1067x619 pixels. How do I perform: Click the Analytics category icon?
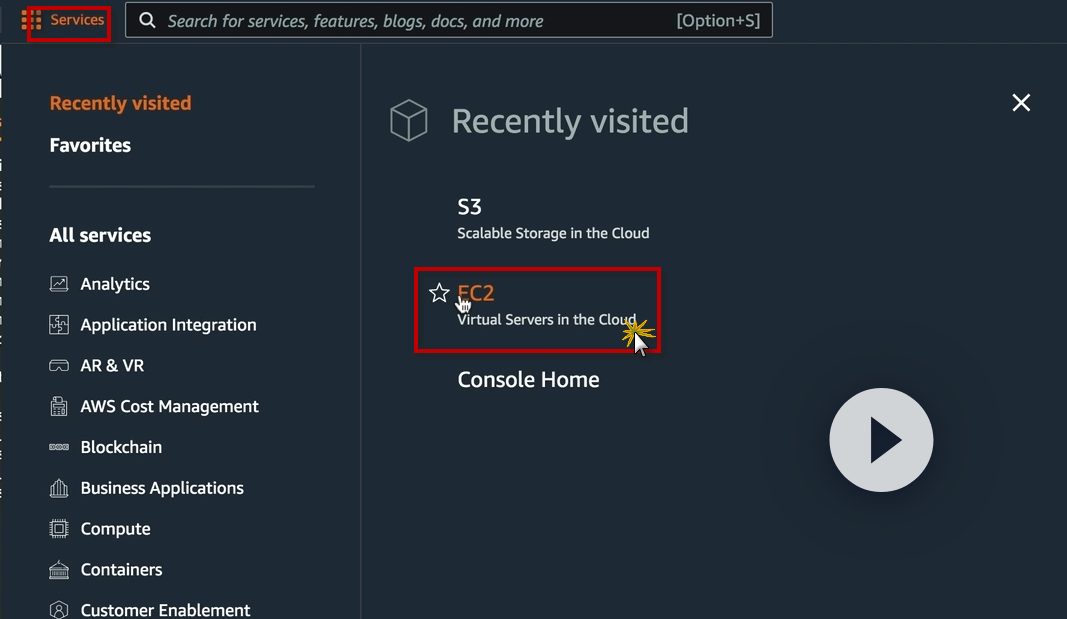point(59,284)
